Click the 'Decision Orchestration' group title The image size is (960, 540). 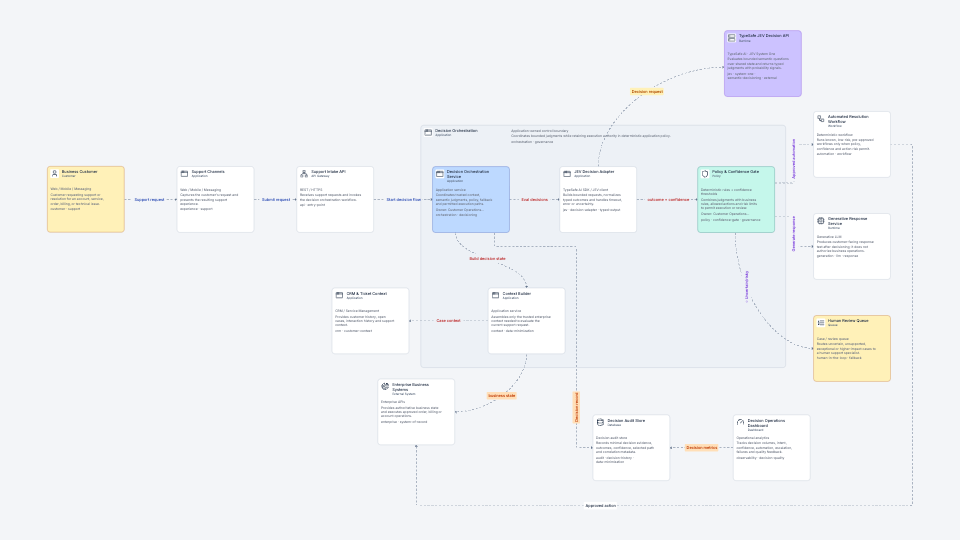[x=456, y=131]
